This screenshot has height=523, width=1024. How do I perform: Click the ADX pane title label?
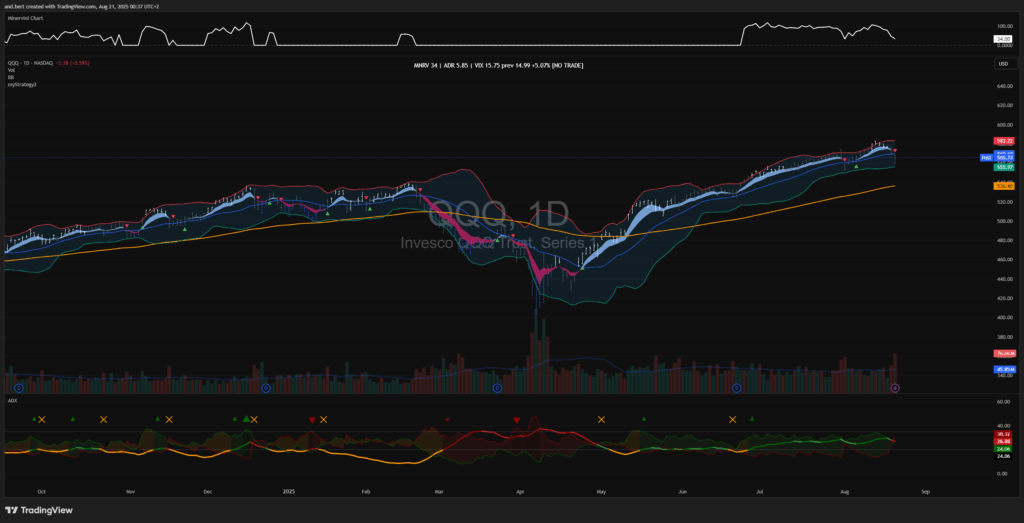point(12,400)
